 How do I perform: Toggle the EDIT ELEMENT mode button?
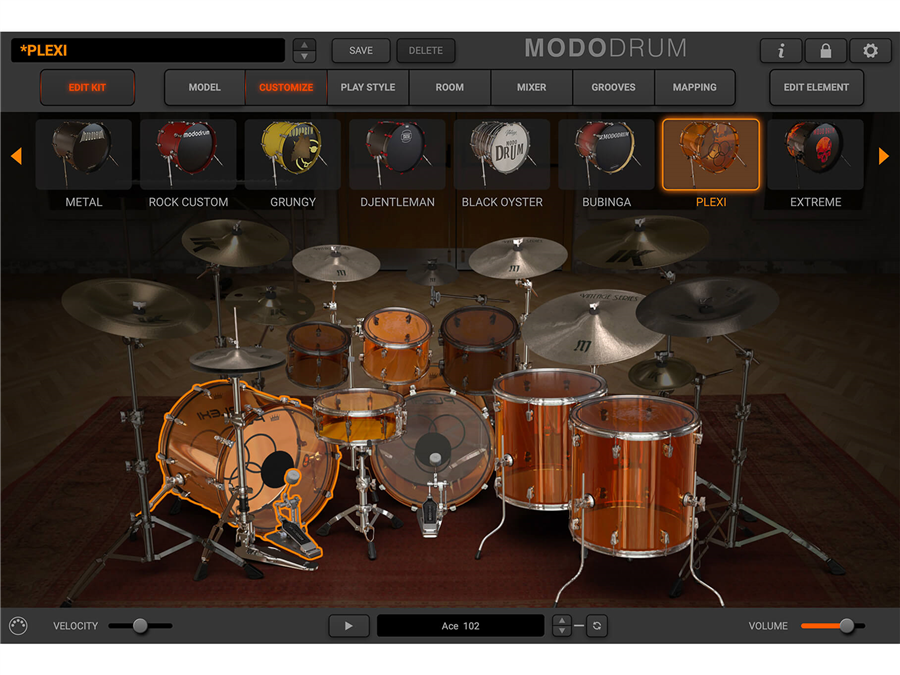[x=816, y=88]
